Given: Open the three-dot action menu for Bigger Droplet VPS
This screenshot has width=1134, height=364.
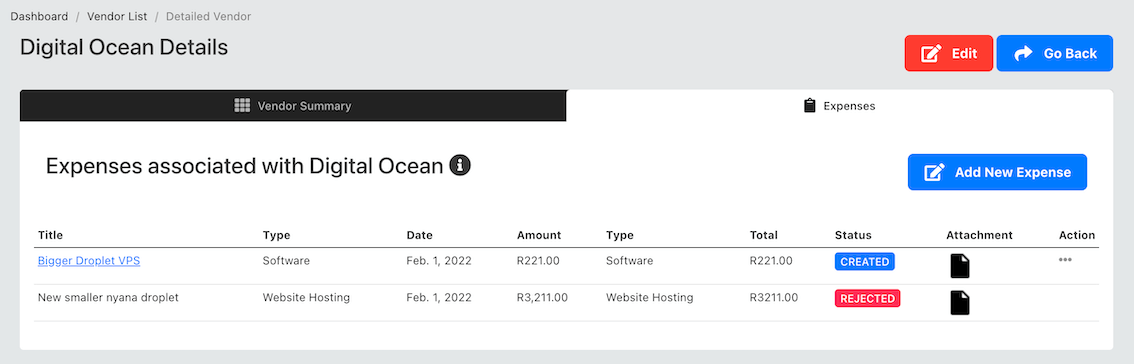Looking at the screenshot, I should point(1065,260).
